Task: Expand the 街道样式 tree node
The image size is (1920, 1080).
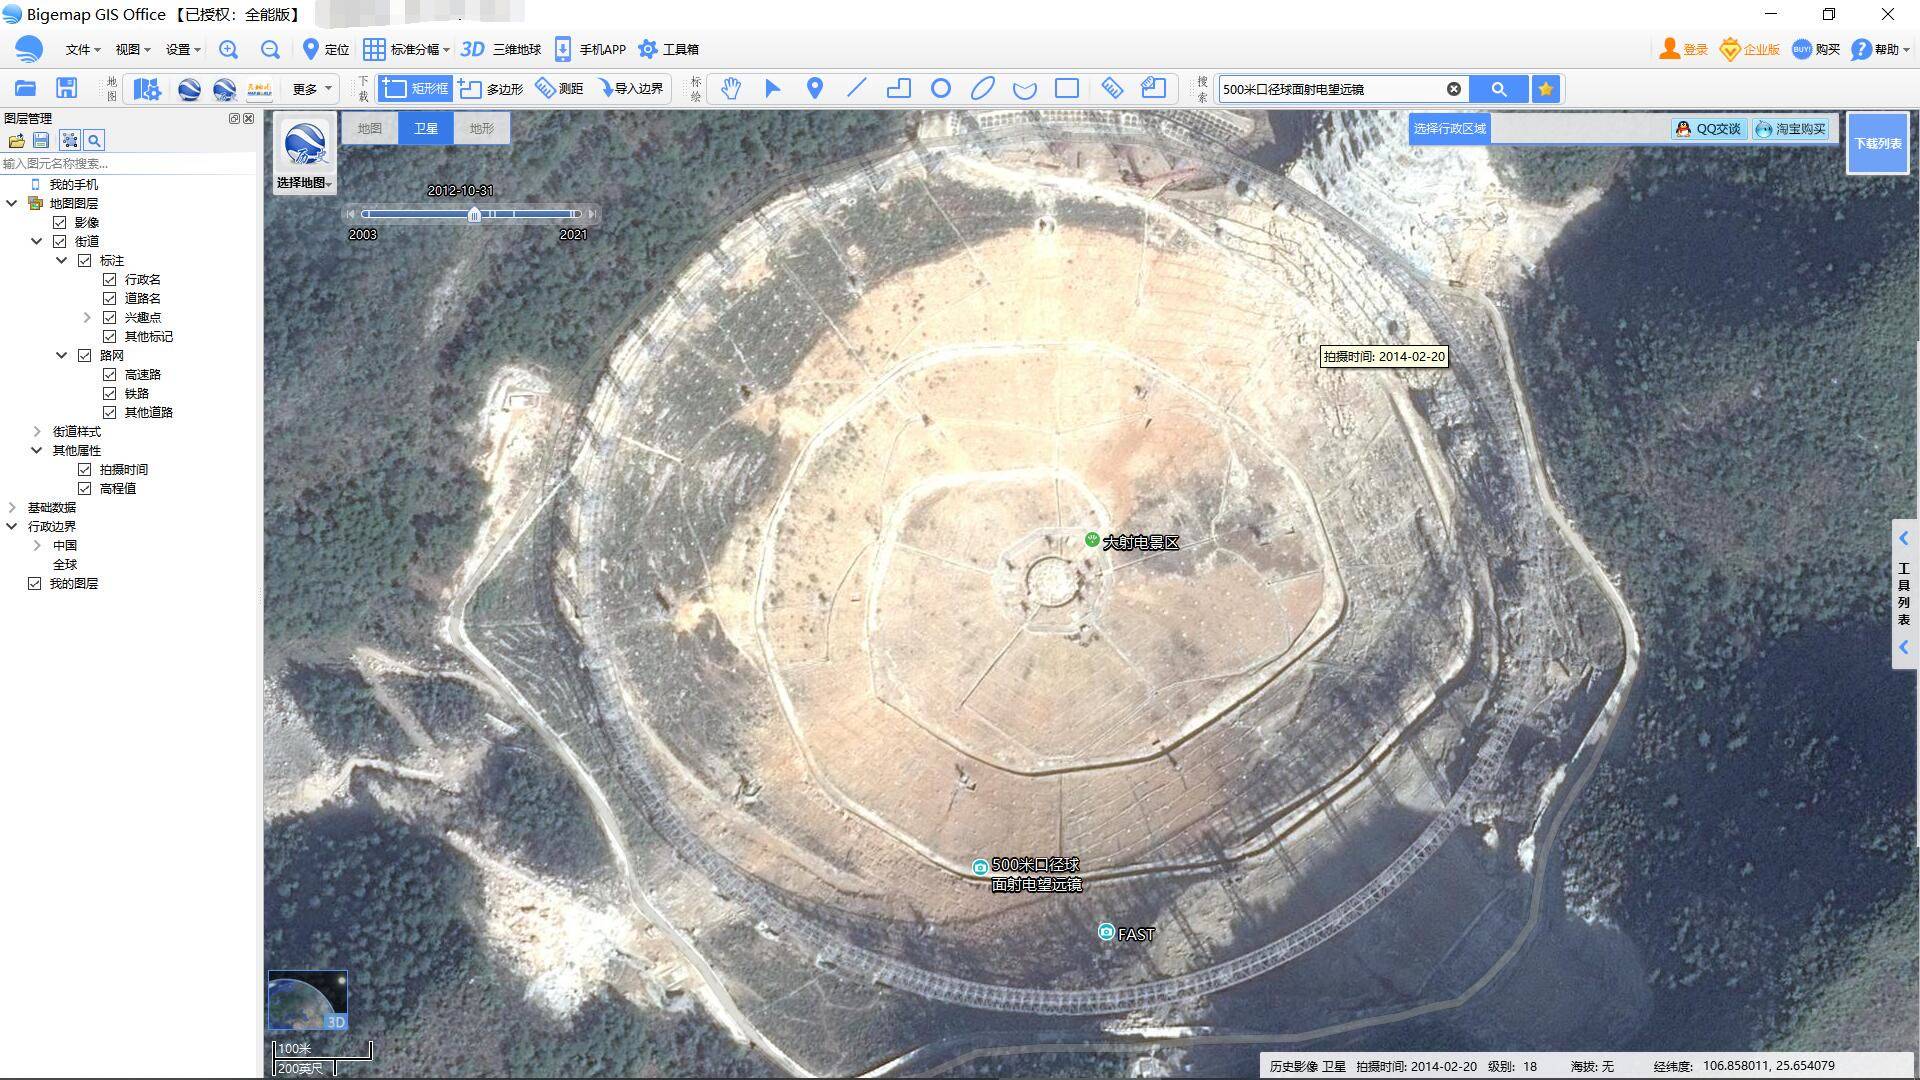Action: (x=37, y=432)
